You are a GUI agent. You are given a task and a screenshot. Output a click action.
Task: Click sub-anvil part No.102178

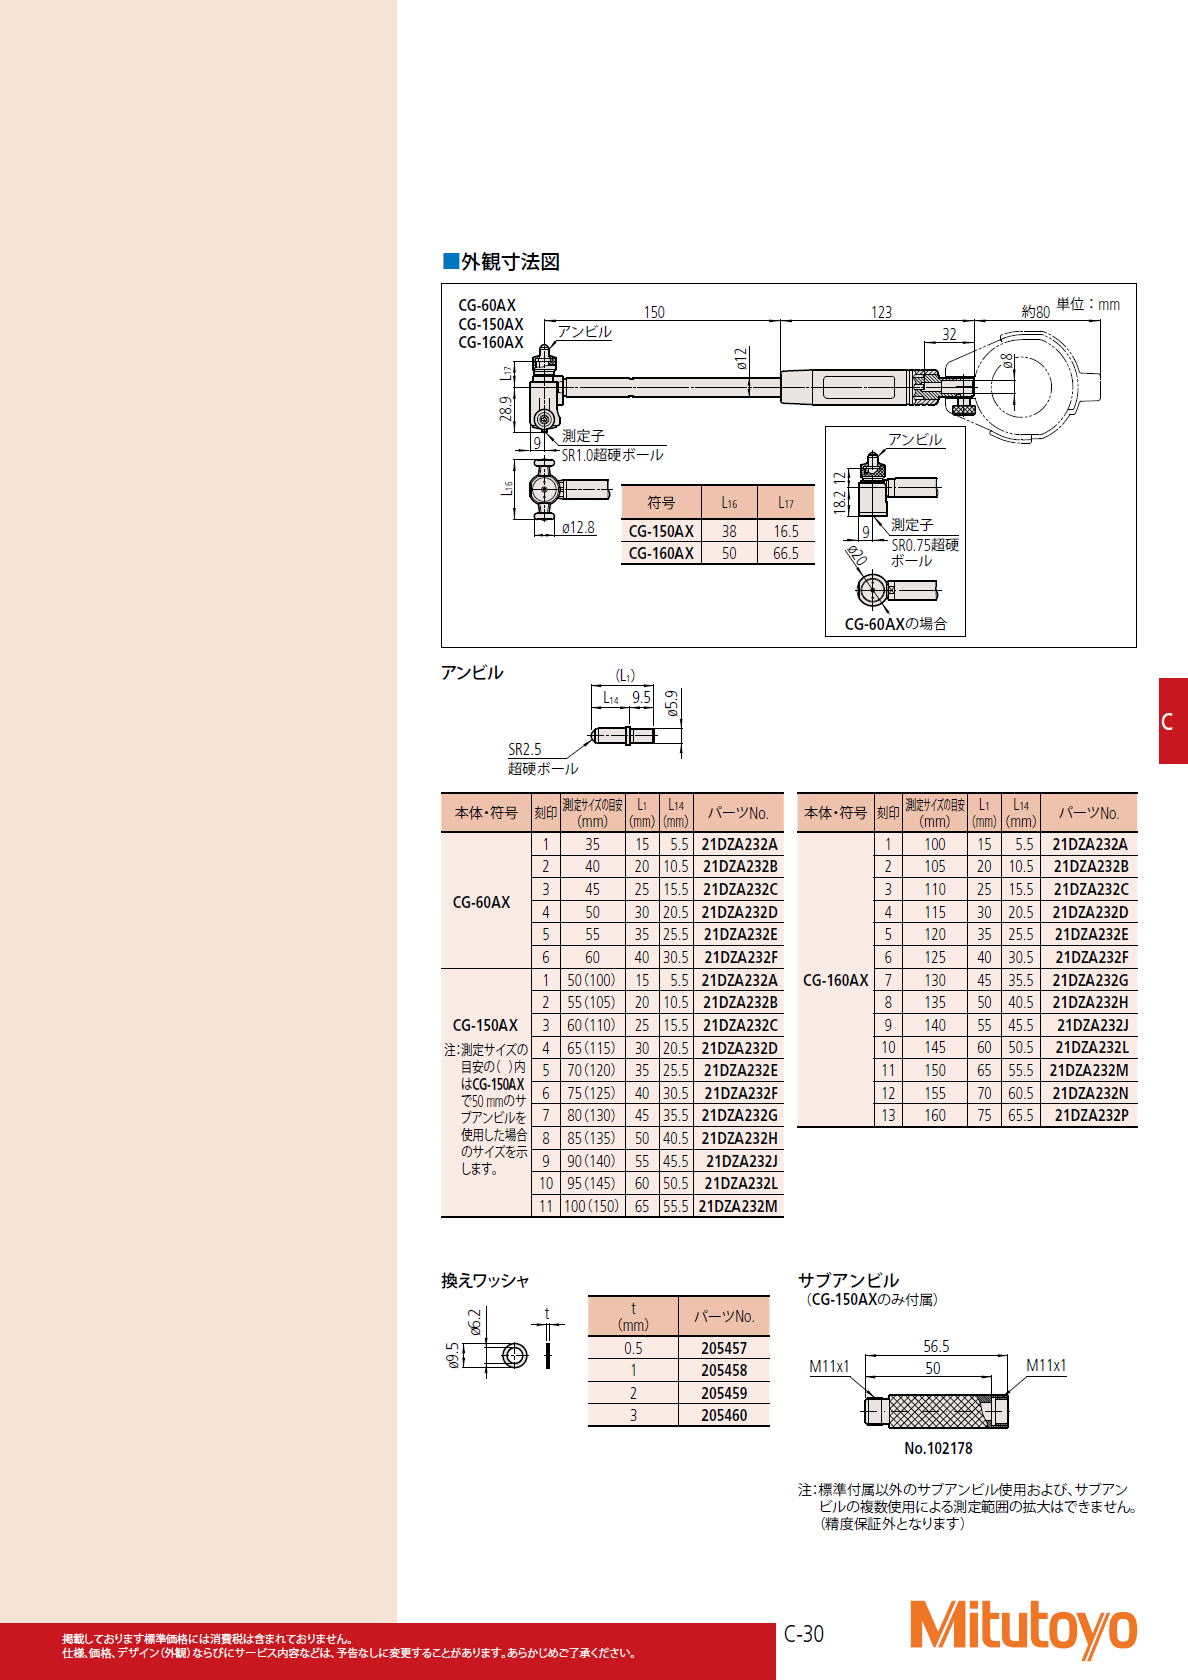938,1448
